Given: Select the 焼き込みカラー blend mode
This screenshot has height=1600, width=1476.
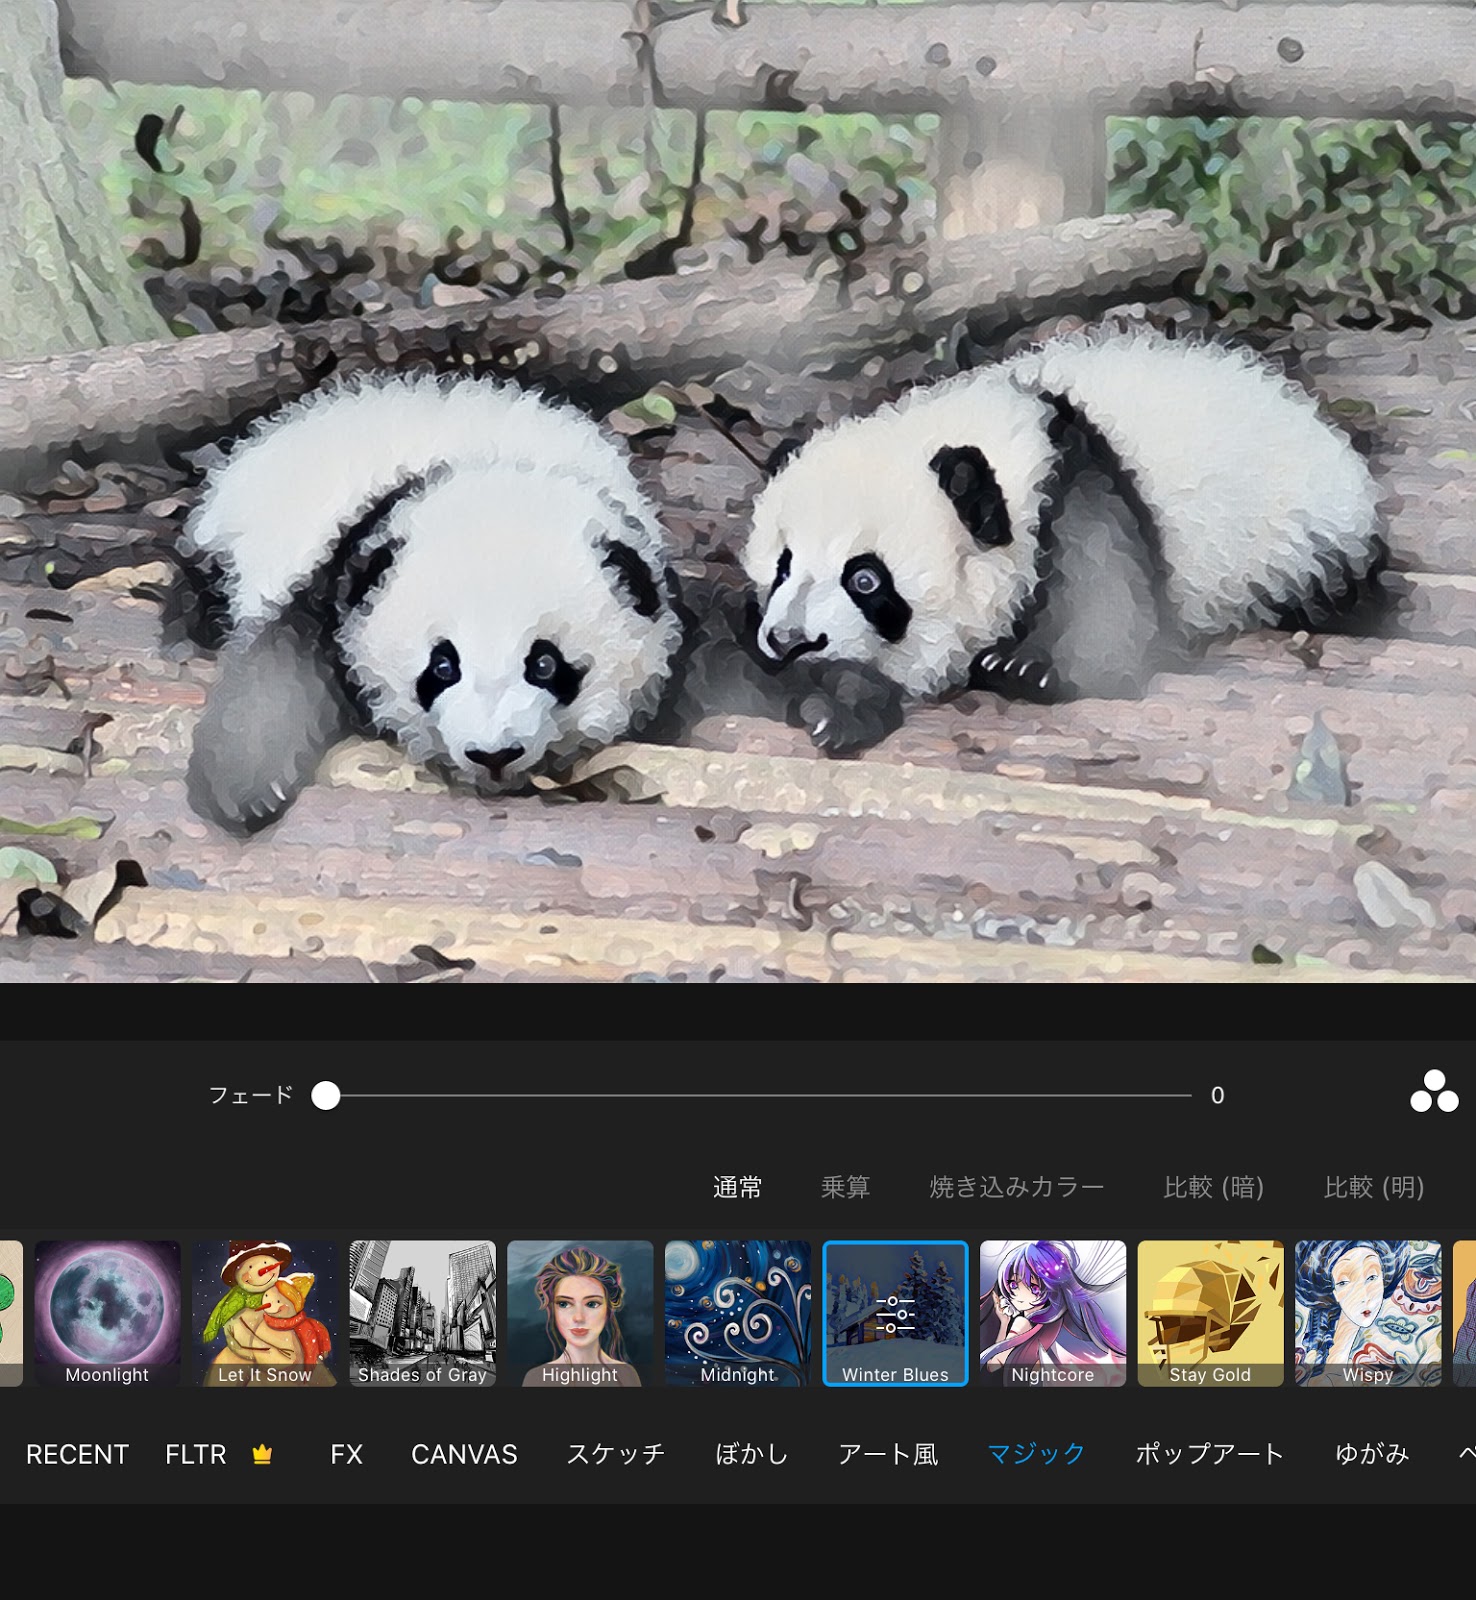Looking at the screenshot, I should coord(1017,1187).
